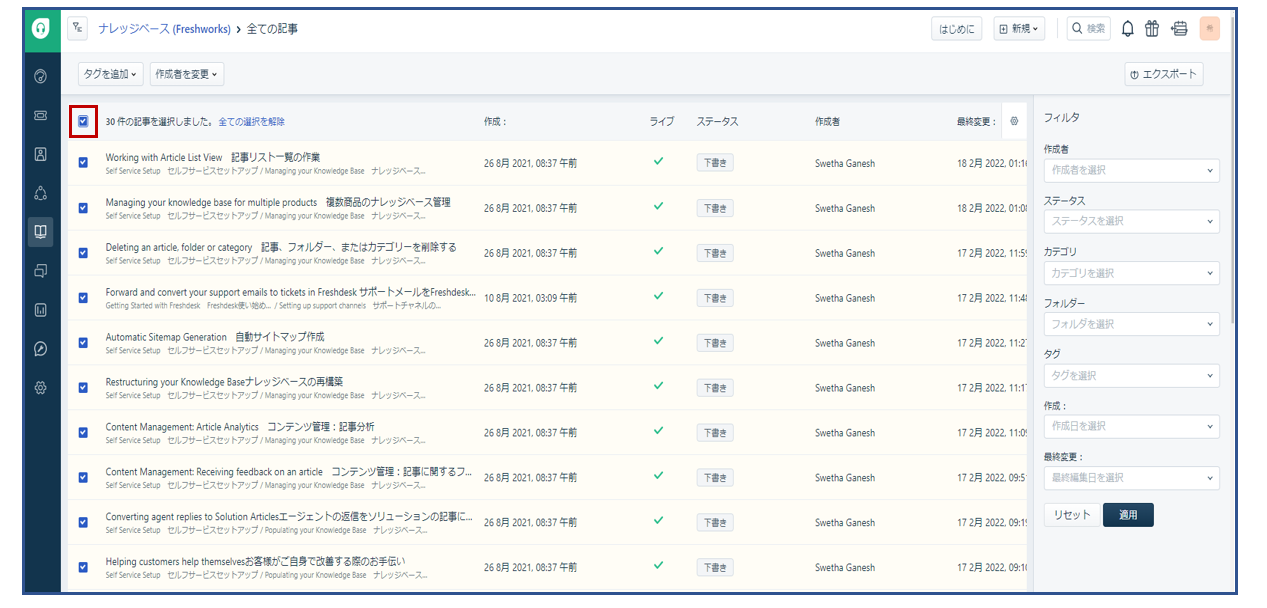Open article Deleting an article, folder or category
1267x608 pixels.
281,247
